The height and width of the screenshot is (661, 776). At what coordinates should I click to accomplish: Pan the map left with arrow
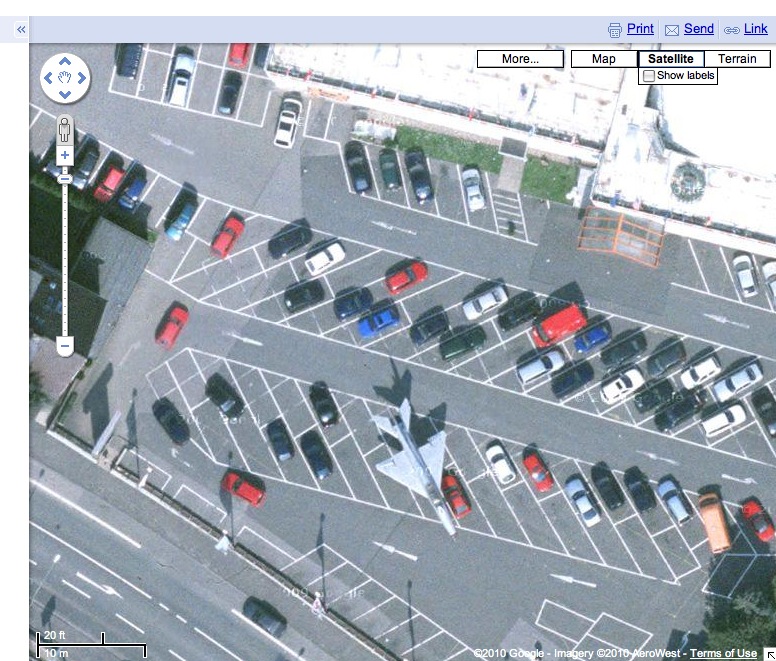pos(48,77)
